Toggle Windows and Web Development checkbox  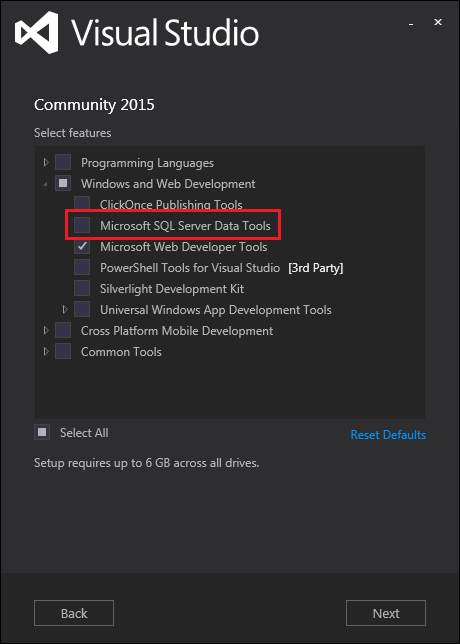click(x=63, y=184)
